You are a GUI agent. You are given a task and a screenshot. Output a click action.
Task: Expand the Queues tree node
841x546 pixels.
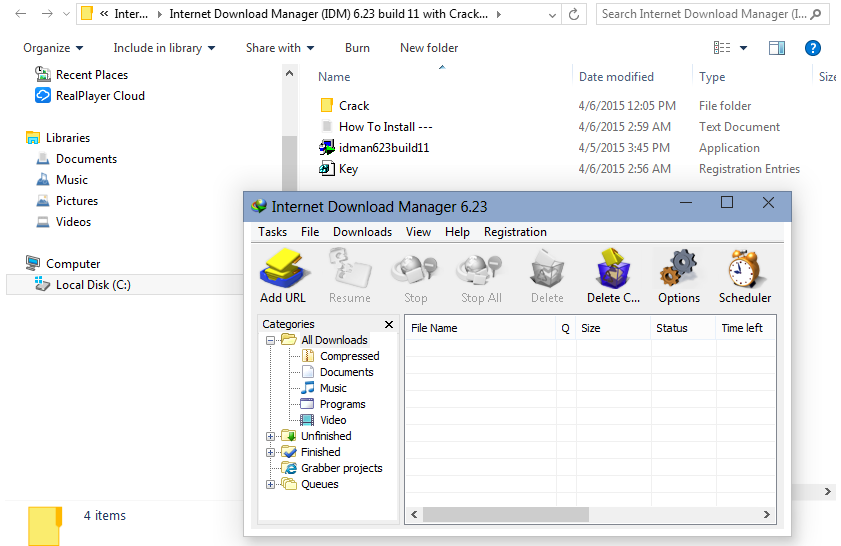click(270, 485)
